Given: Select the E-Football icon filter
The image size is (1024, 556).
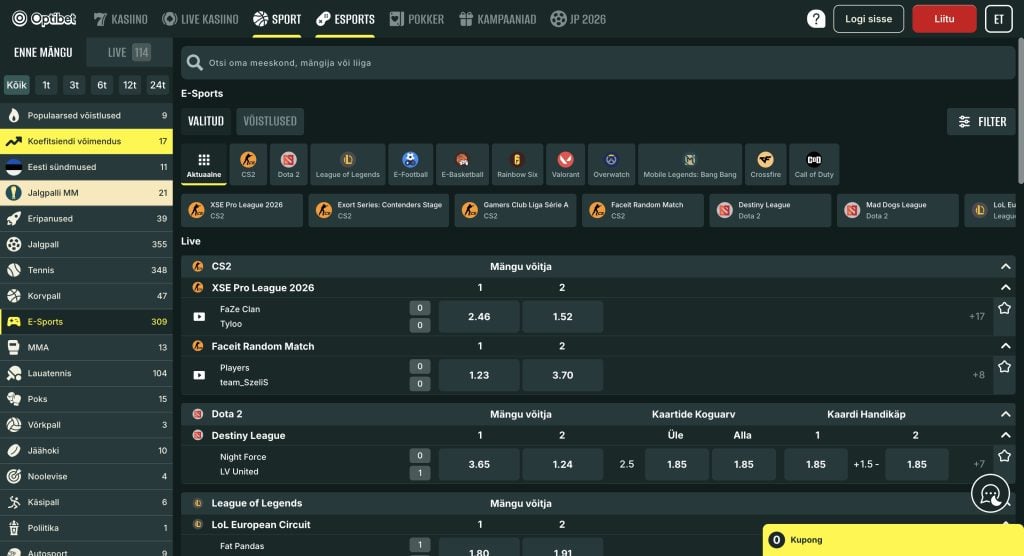Looking at the screenshot, I should (410, 164).
